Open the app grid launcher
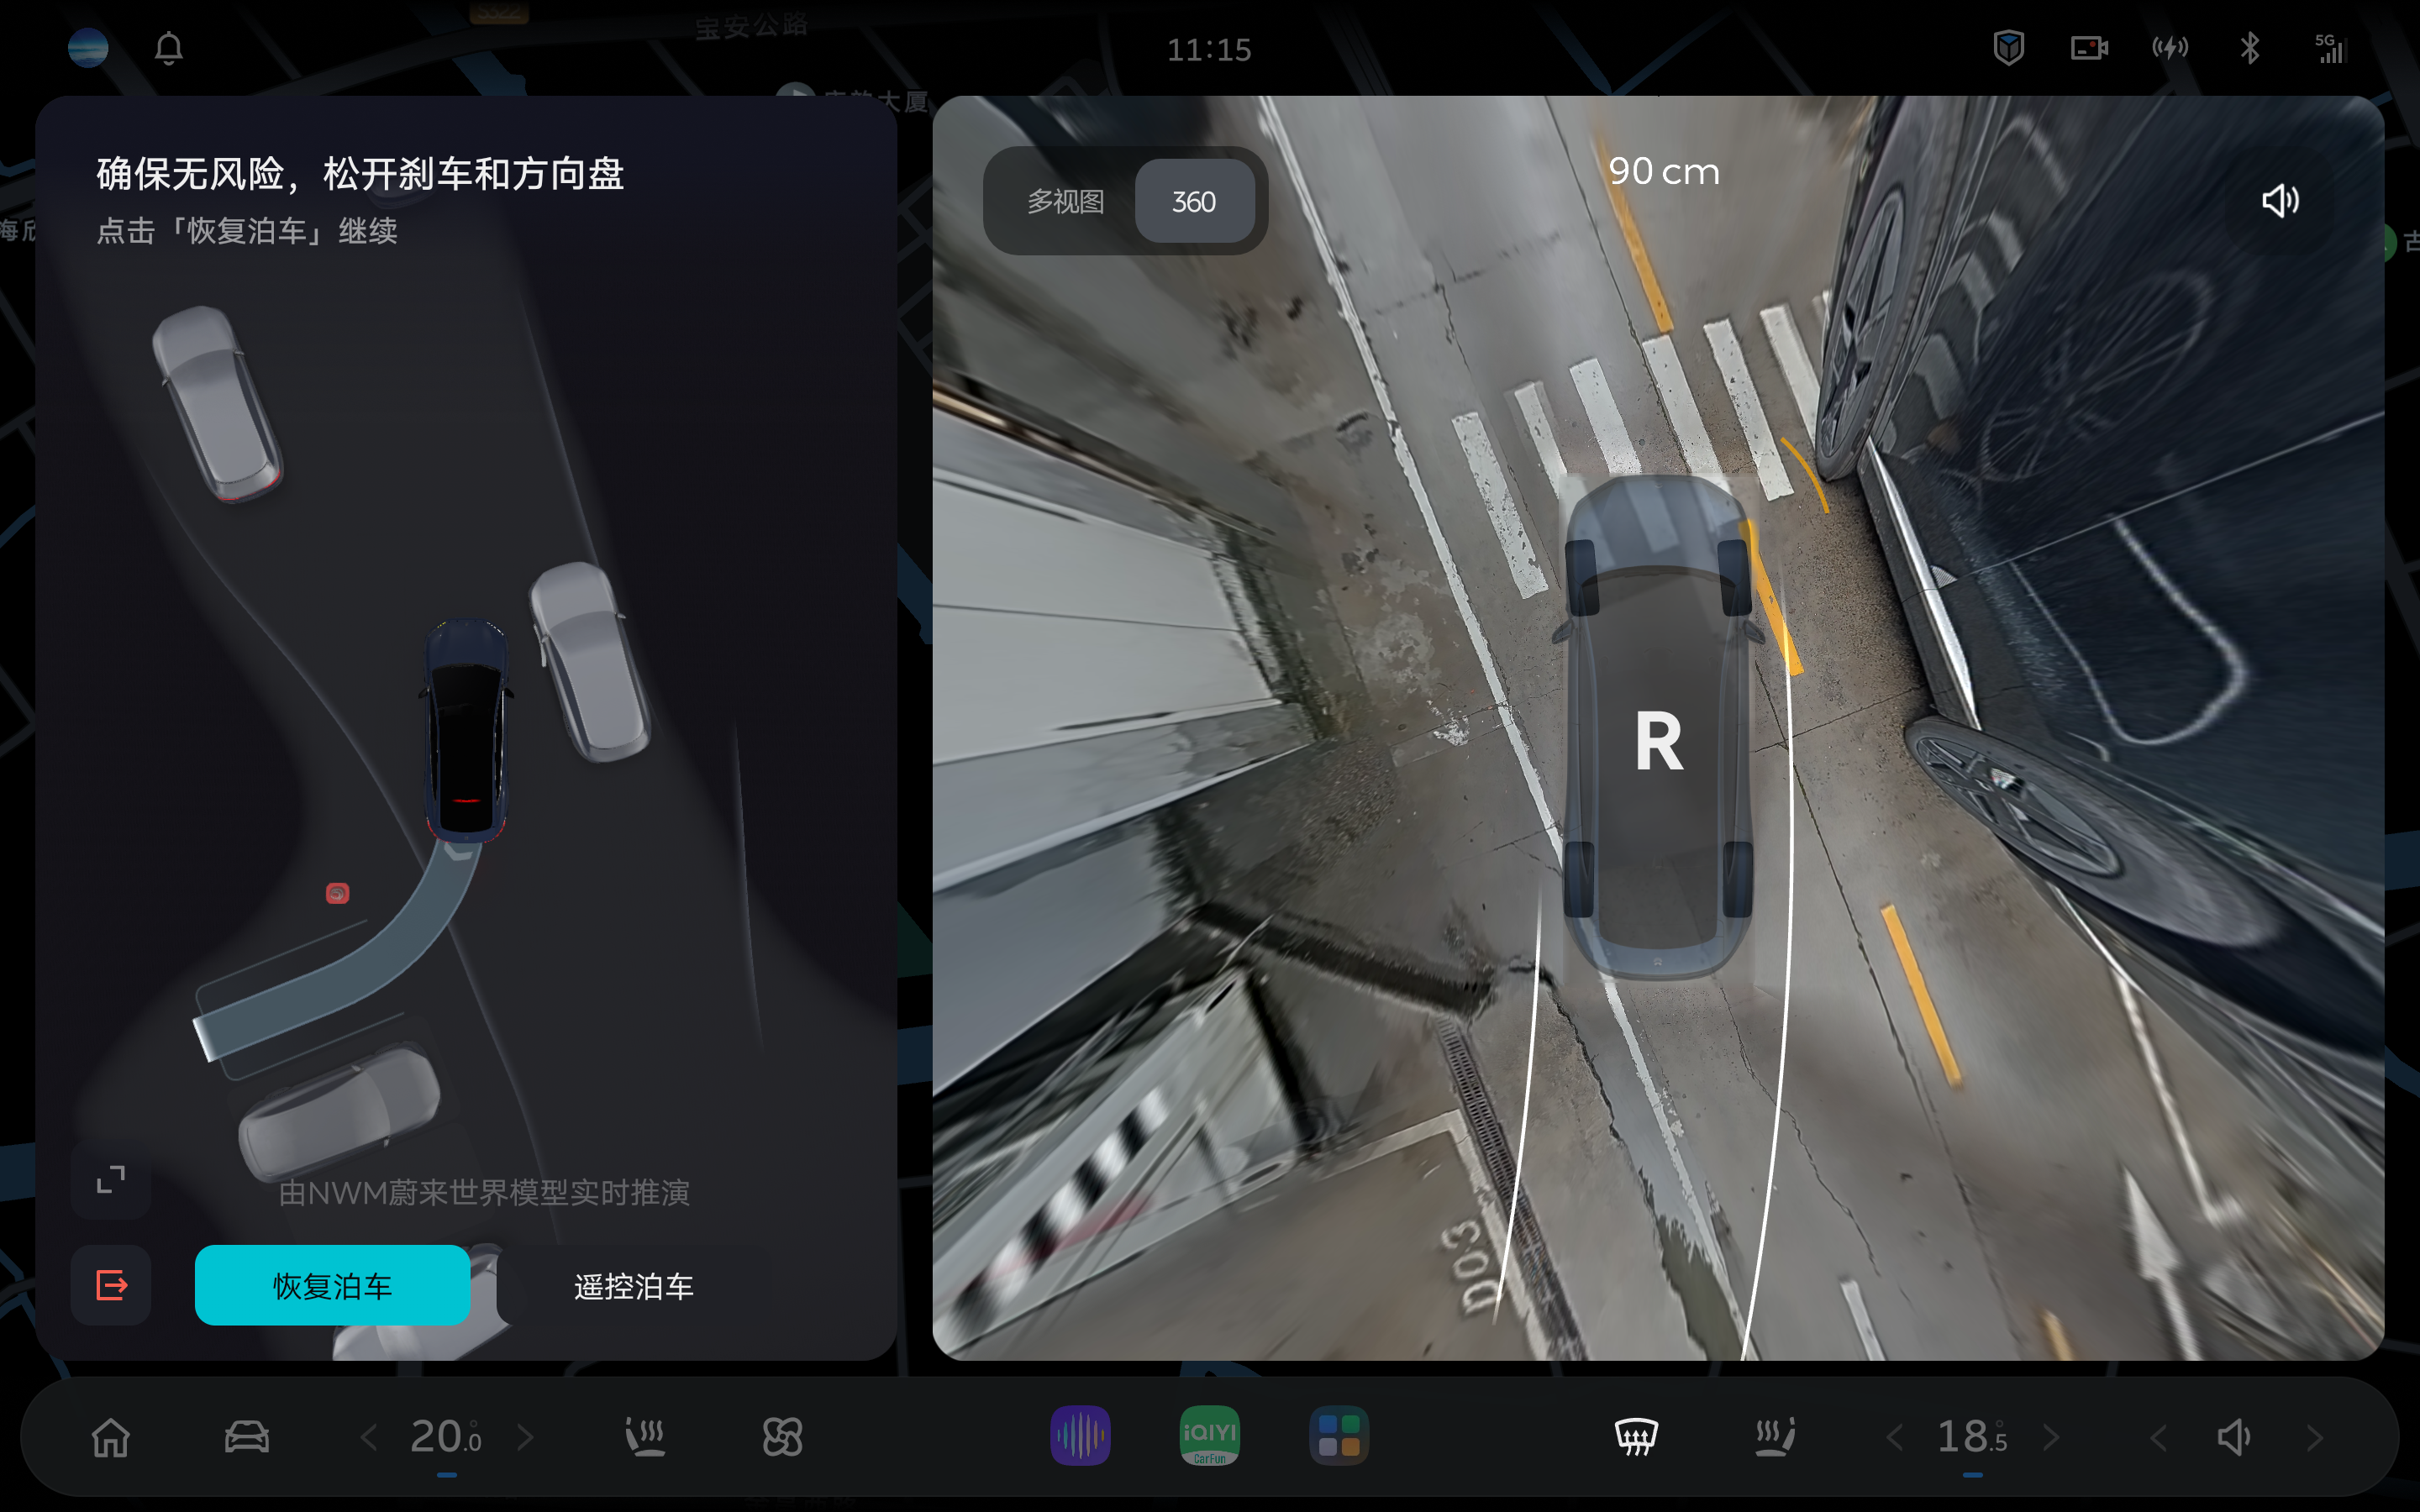 1338,1436
